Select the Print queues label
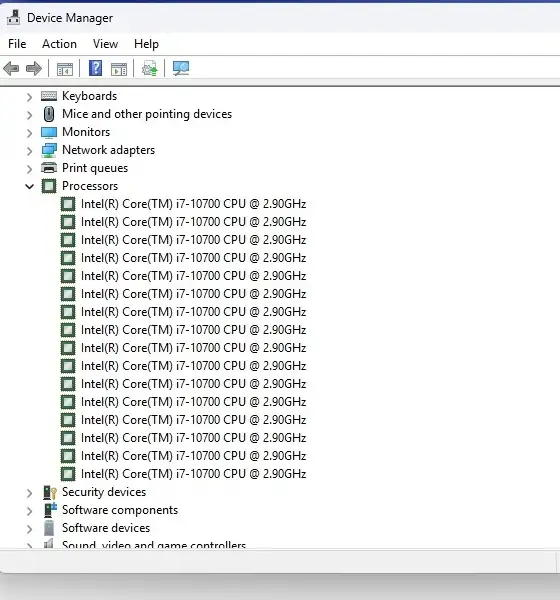Viewport: 560px width, 600px height. pyautogui.click(x=95, y=168)
